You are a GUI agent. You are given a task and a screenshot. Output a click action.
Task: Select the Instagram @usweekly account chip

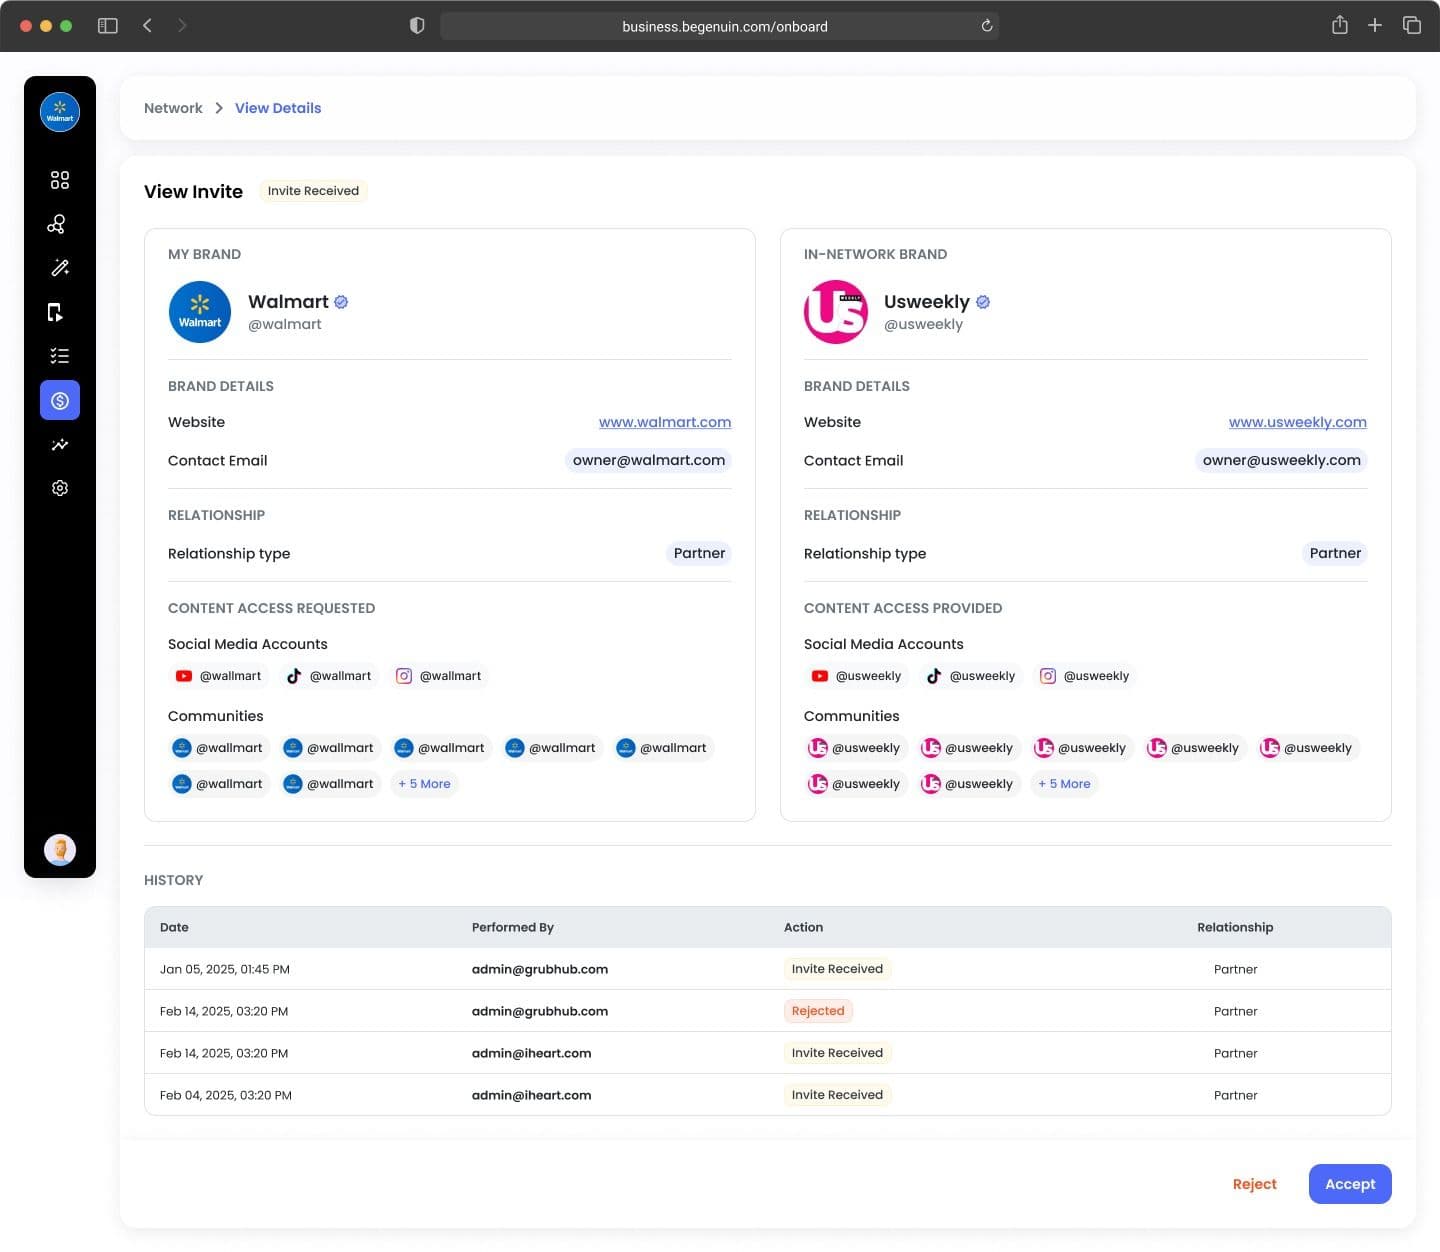pos(1085,676)
